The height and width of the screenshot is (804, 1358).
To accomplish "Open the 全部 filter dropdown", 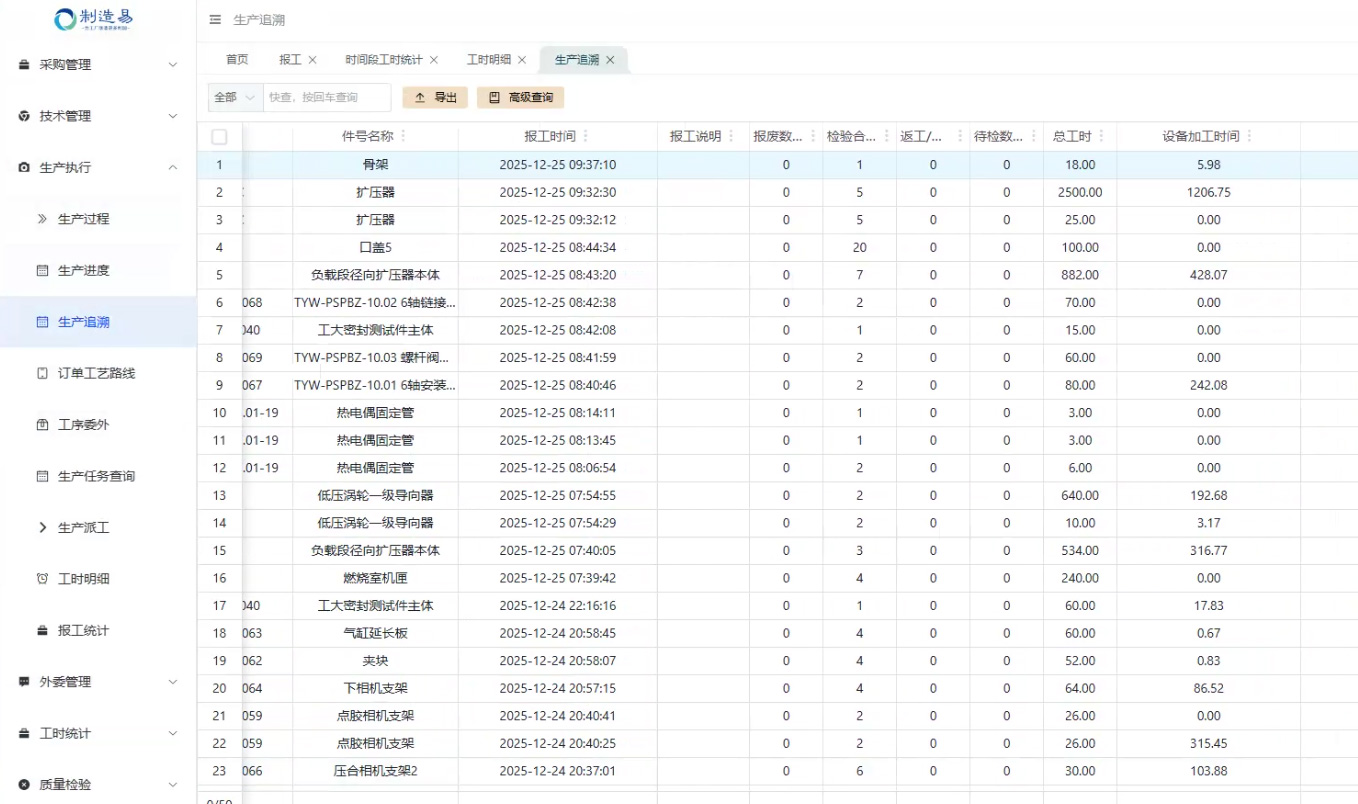I will (x=233, y=97).
